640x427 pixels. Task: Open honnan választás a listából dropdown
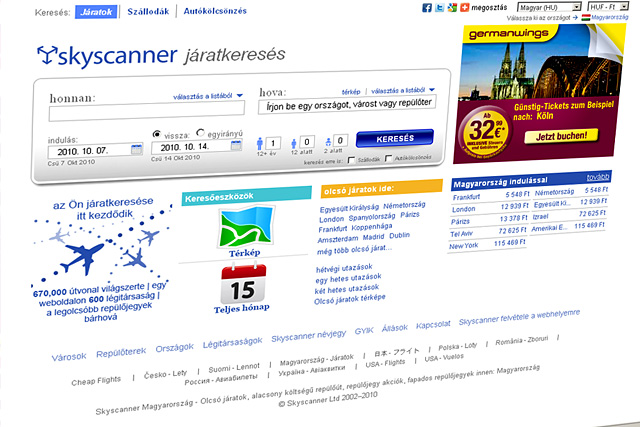(x=208, y=96)
